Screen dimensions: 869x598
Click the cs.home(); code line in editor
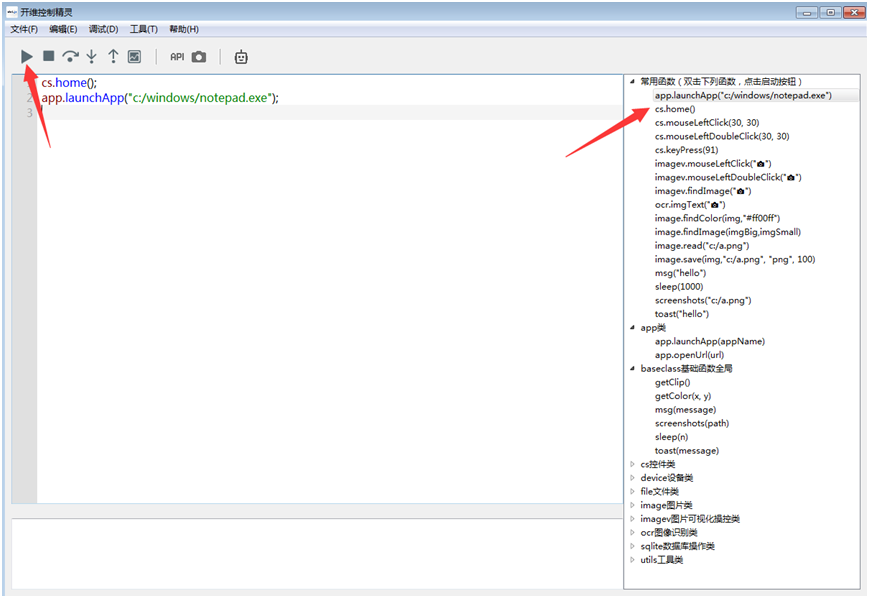(x=69, y=83)
